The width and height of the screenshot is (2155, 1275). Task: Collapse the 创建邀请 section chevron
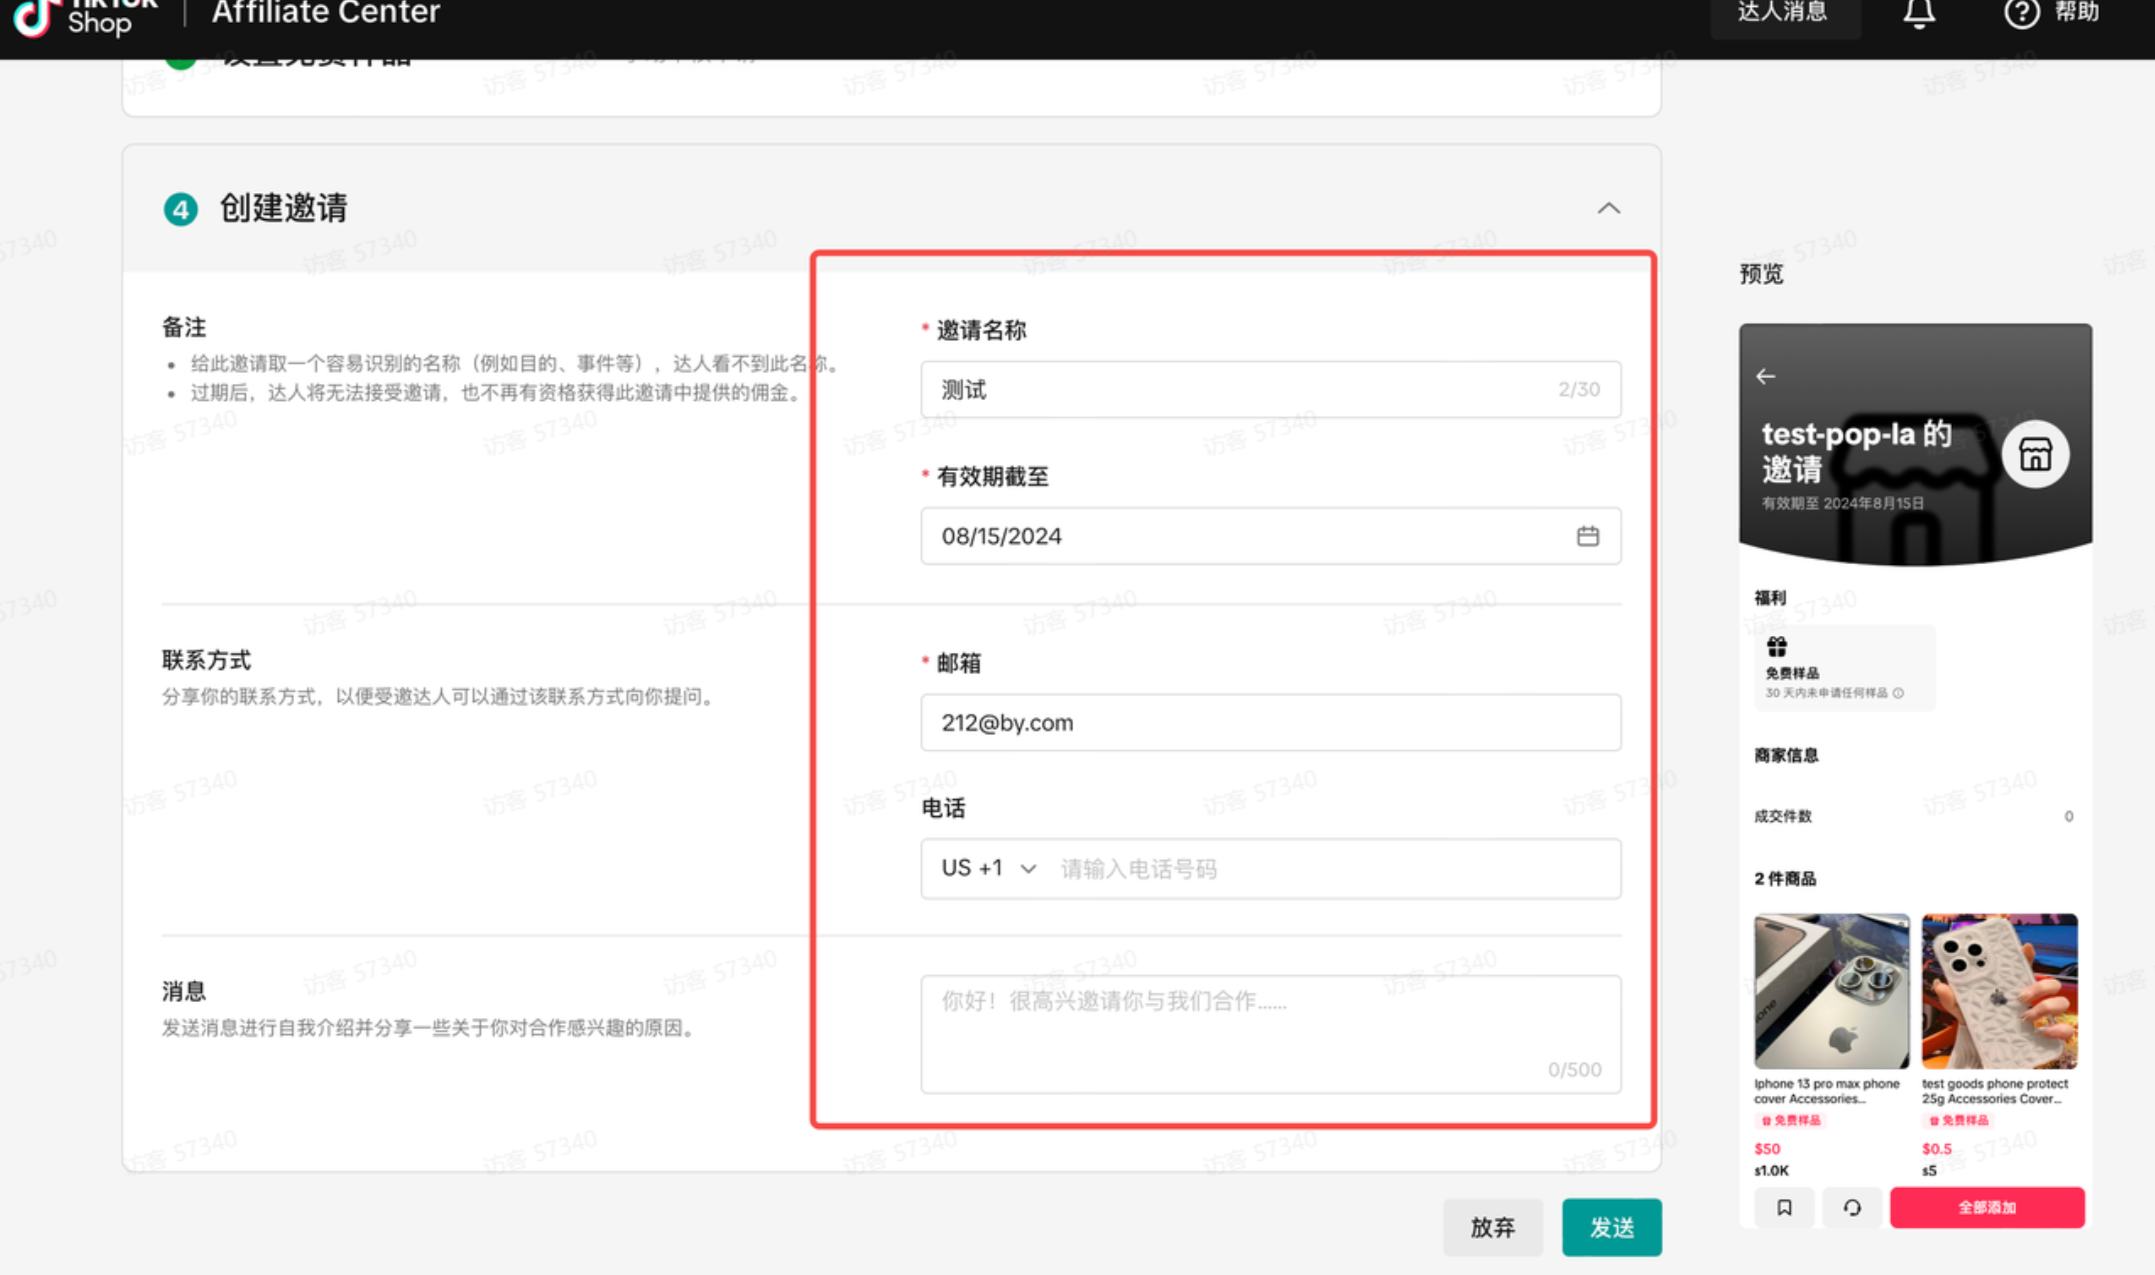click(1608, 208)
